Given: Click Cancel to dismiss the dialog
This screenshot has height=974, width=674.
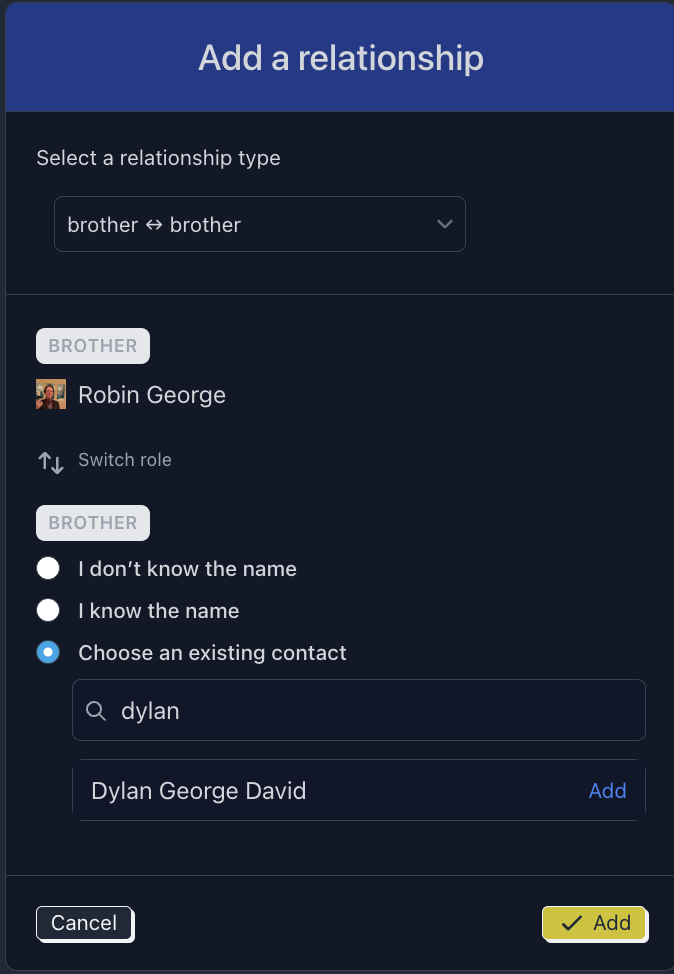Looking at the screenshot, I should (x=85, y=923).
